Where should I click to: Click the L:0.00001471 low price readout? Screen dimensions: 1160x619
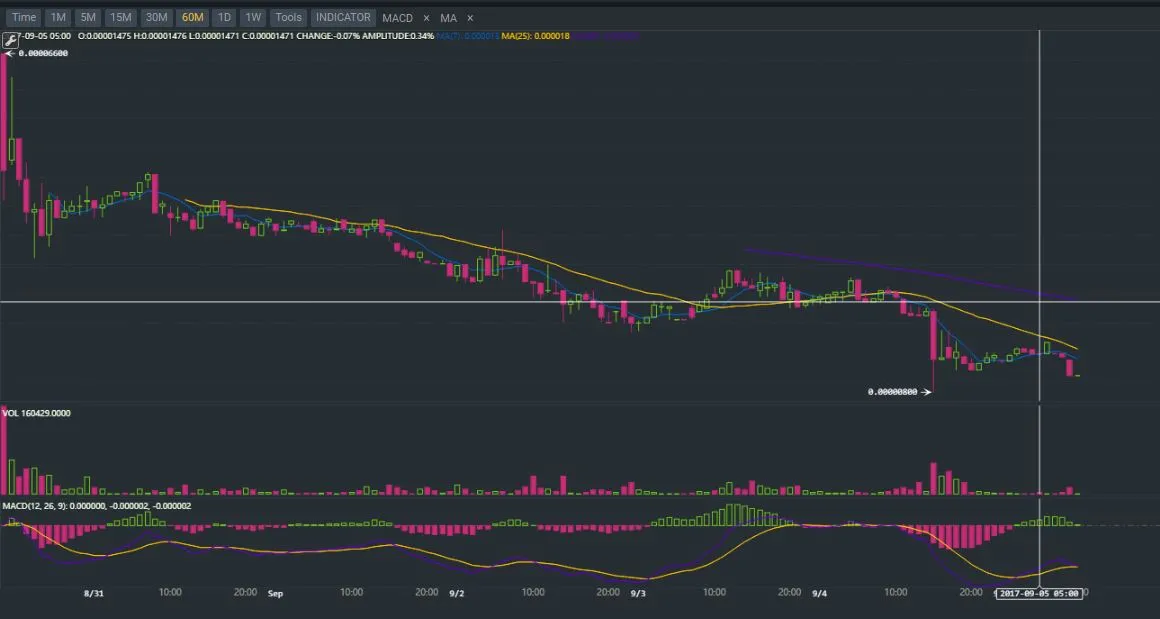(214, 35)
